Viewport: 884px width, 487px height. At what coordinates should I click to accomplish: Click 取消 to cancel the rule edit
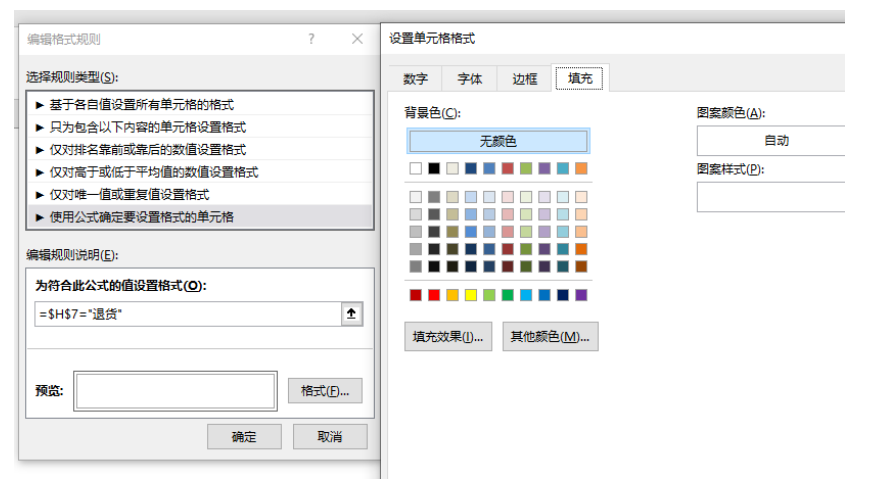pos(330,437)
